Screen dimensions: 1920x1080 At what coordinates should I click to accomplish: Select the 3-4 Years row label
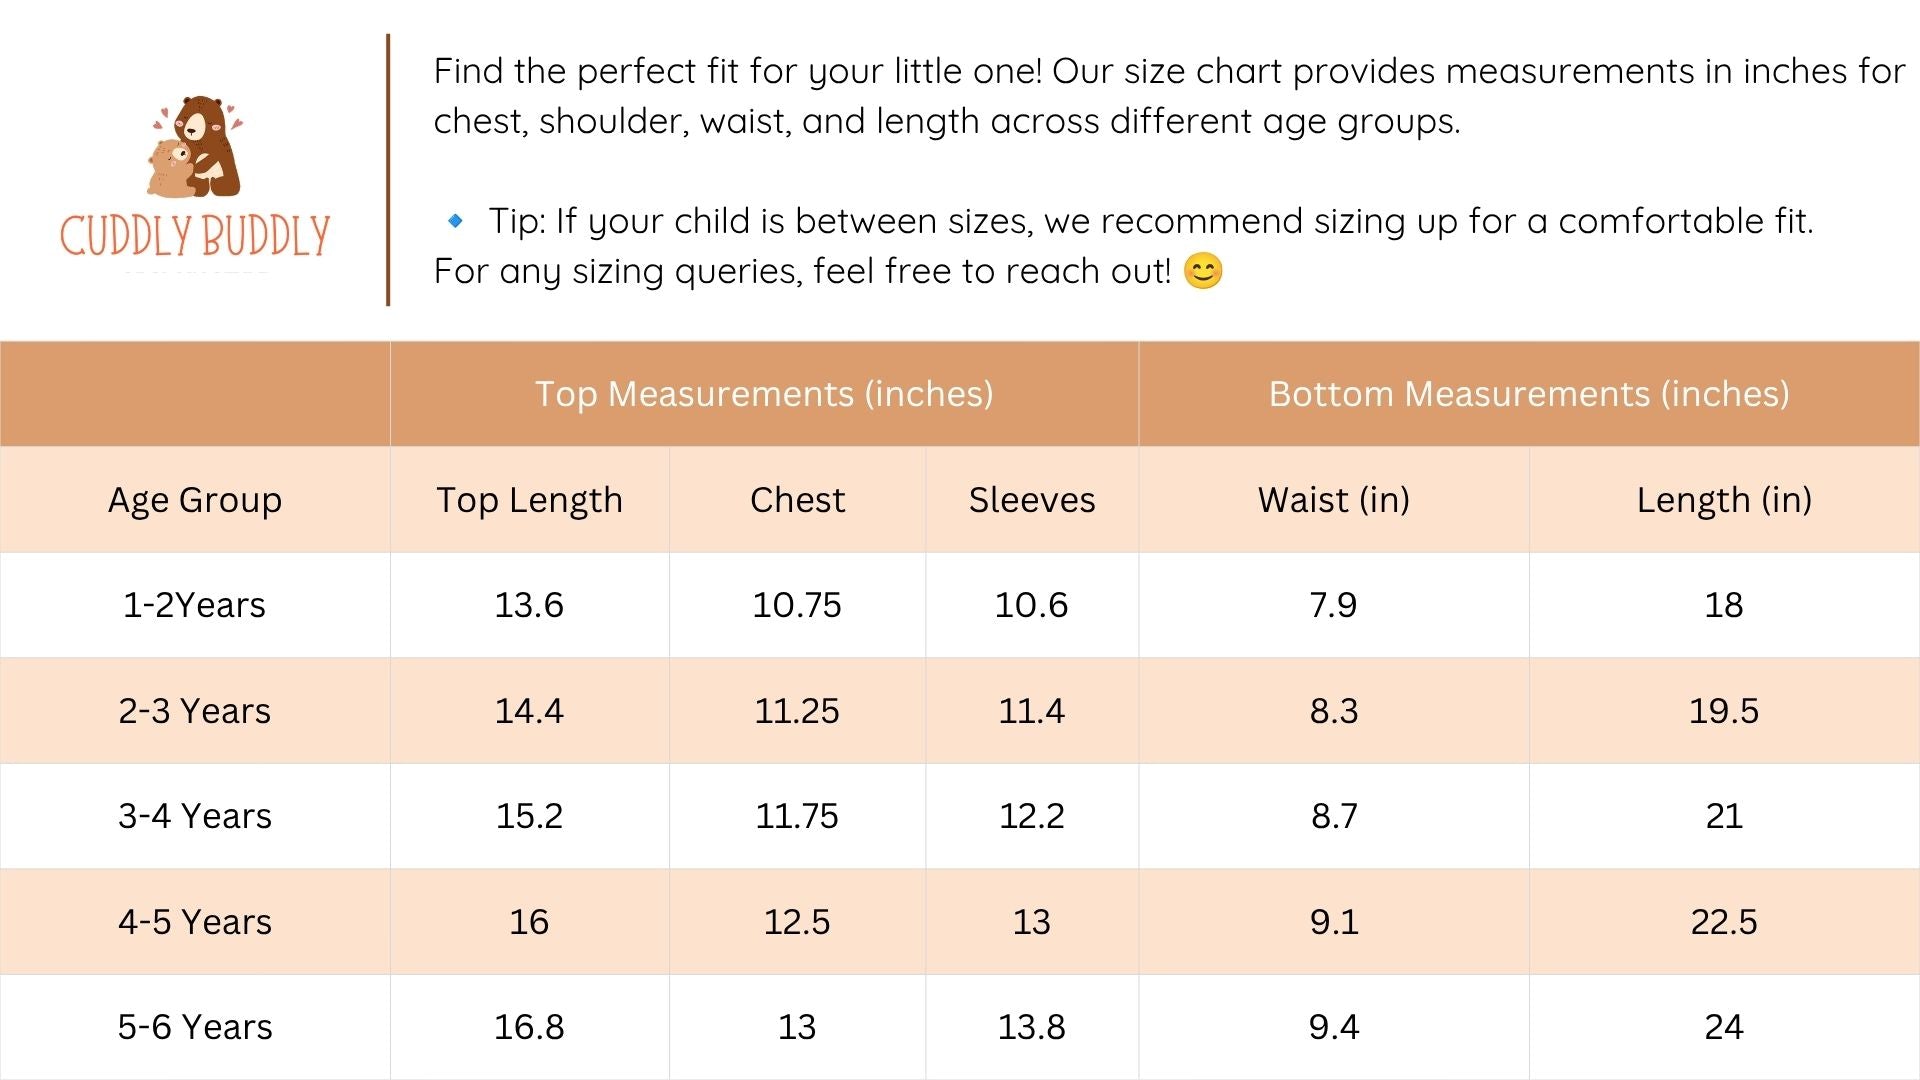click(195, 816)
